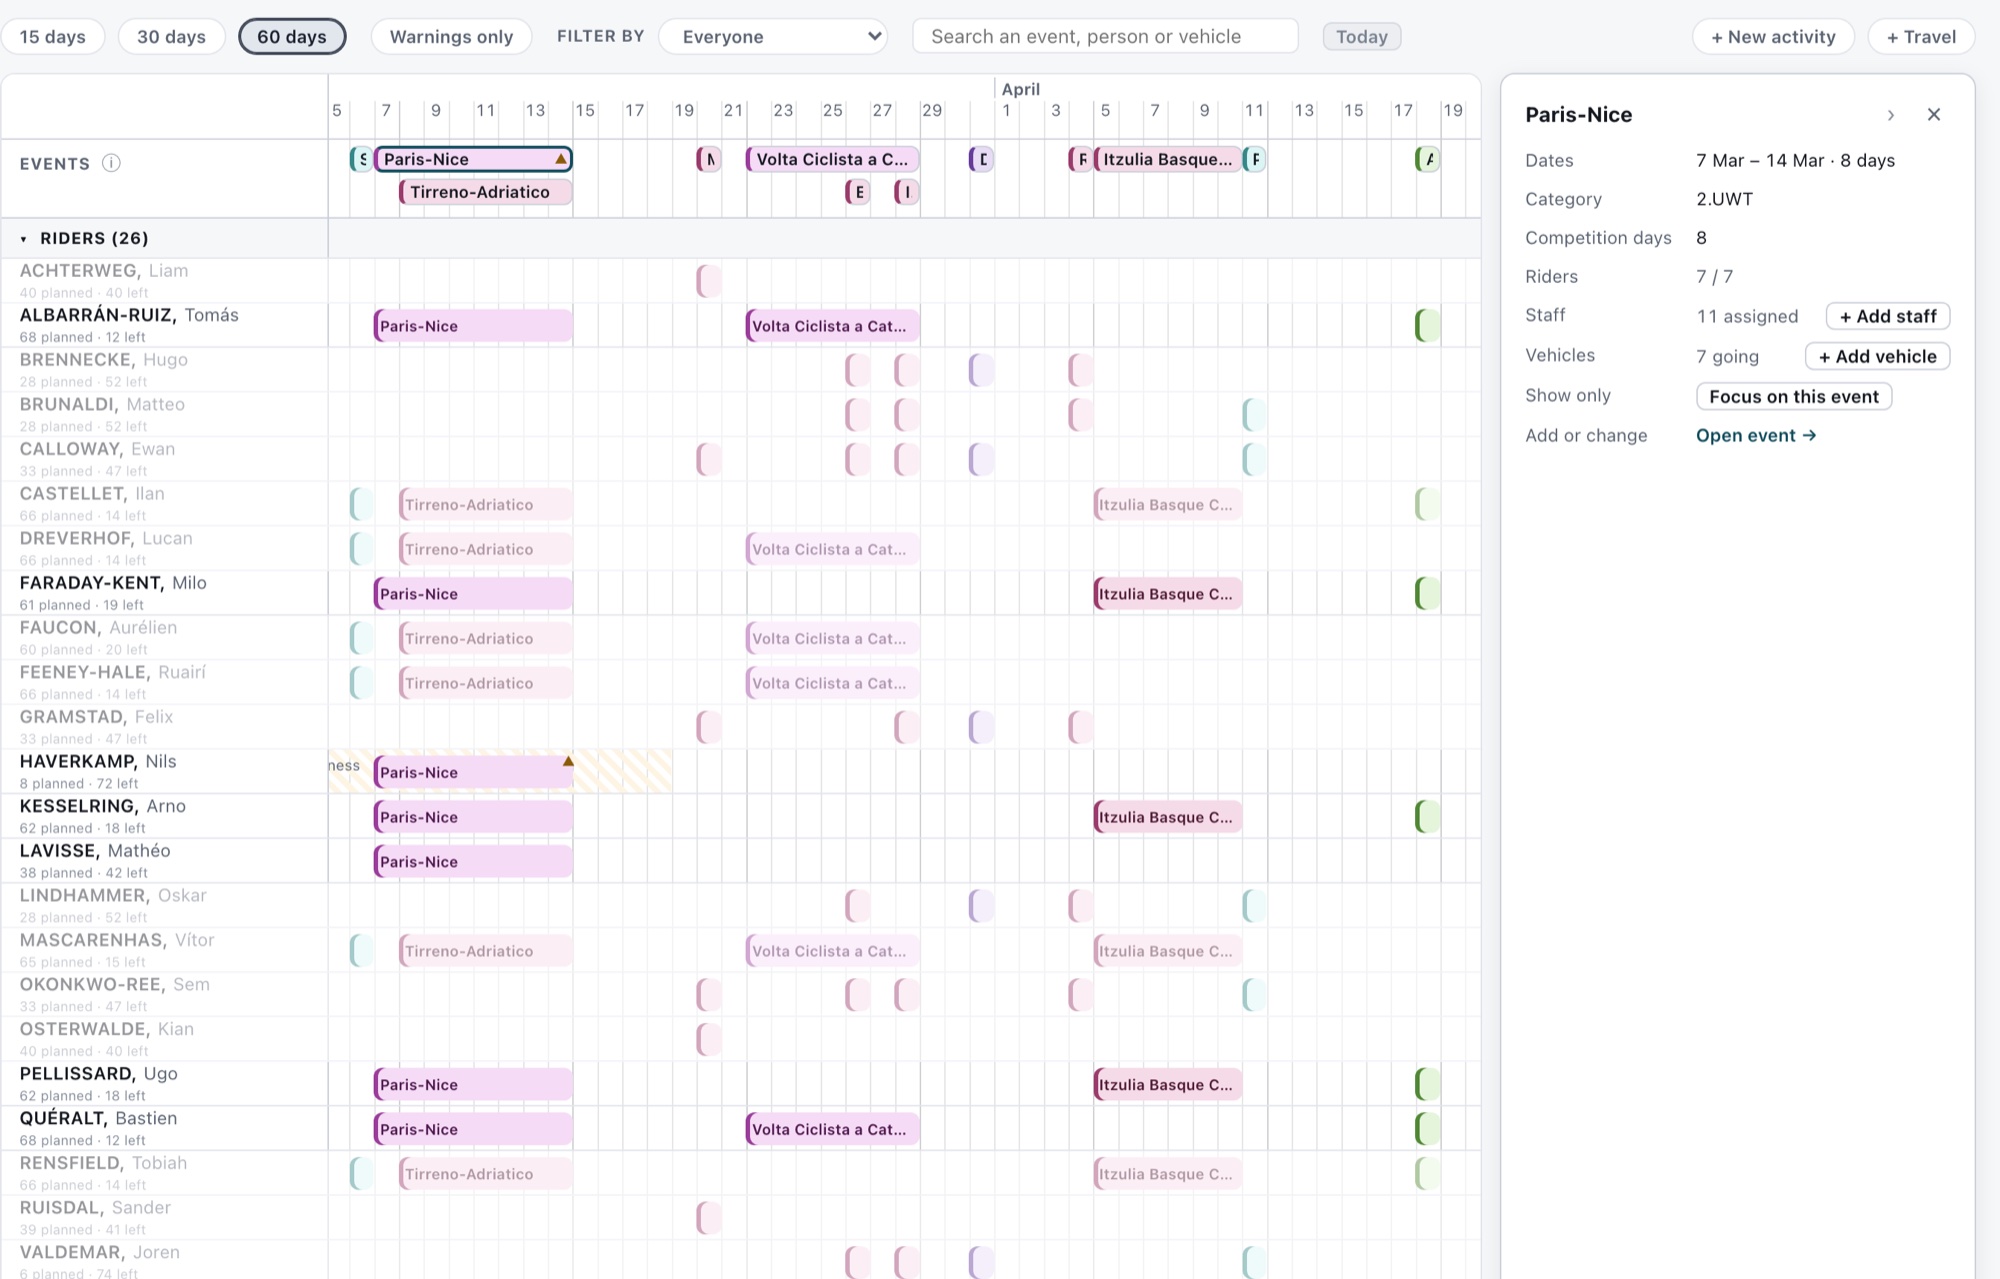Screen dimensions: 2000x1279
Task: Click the green 'A' event marker in Events row
Action: 1428,159
